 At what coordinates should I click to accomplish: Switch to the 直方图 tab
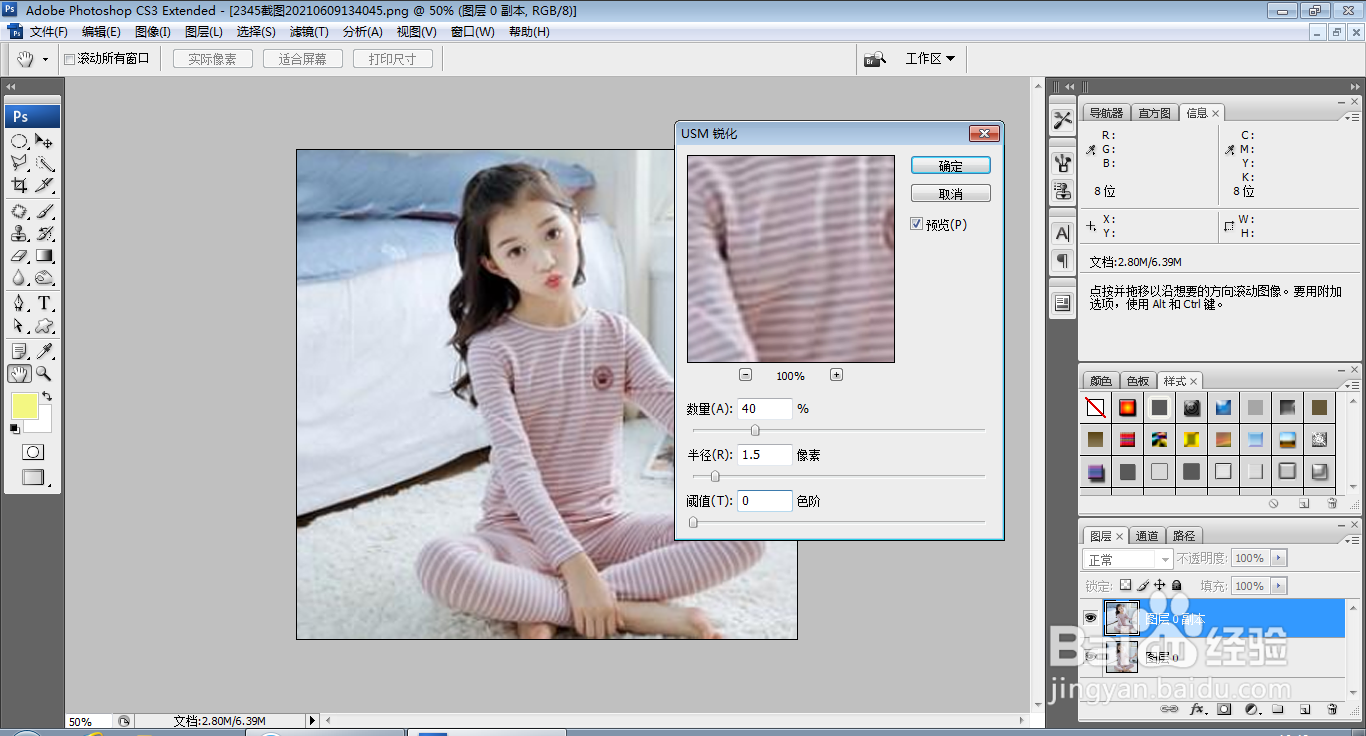[1154, 113]
